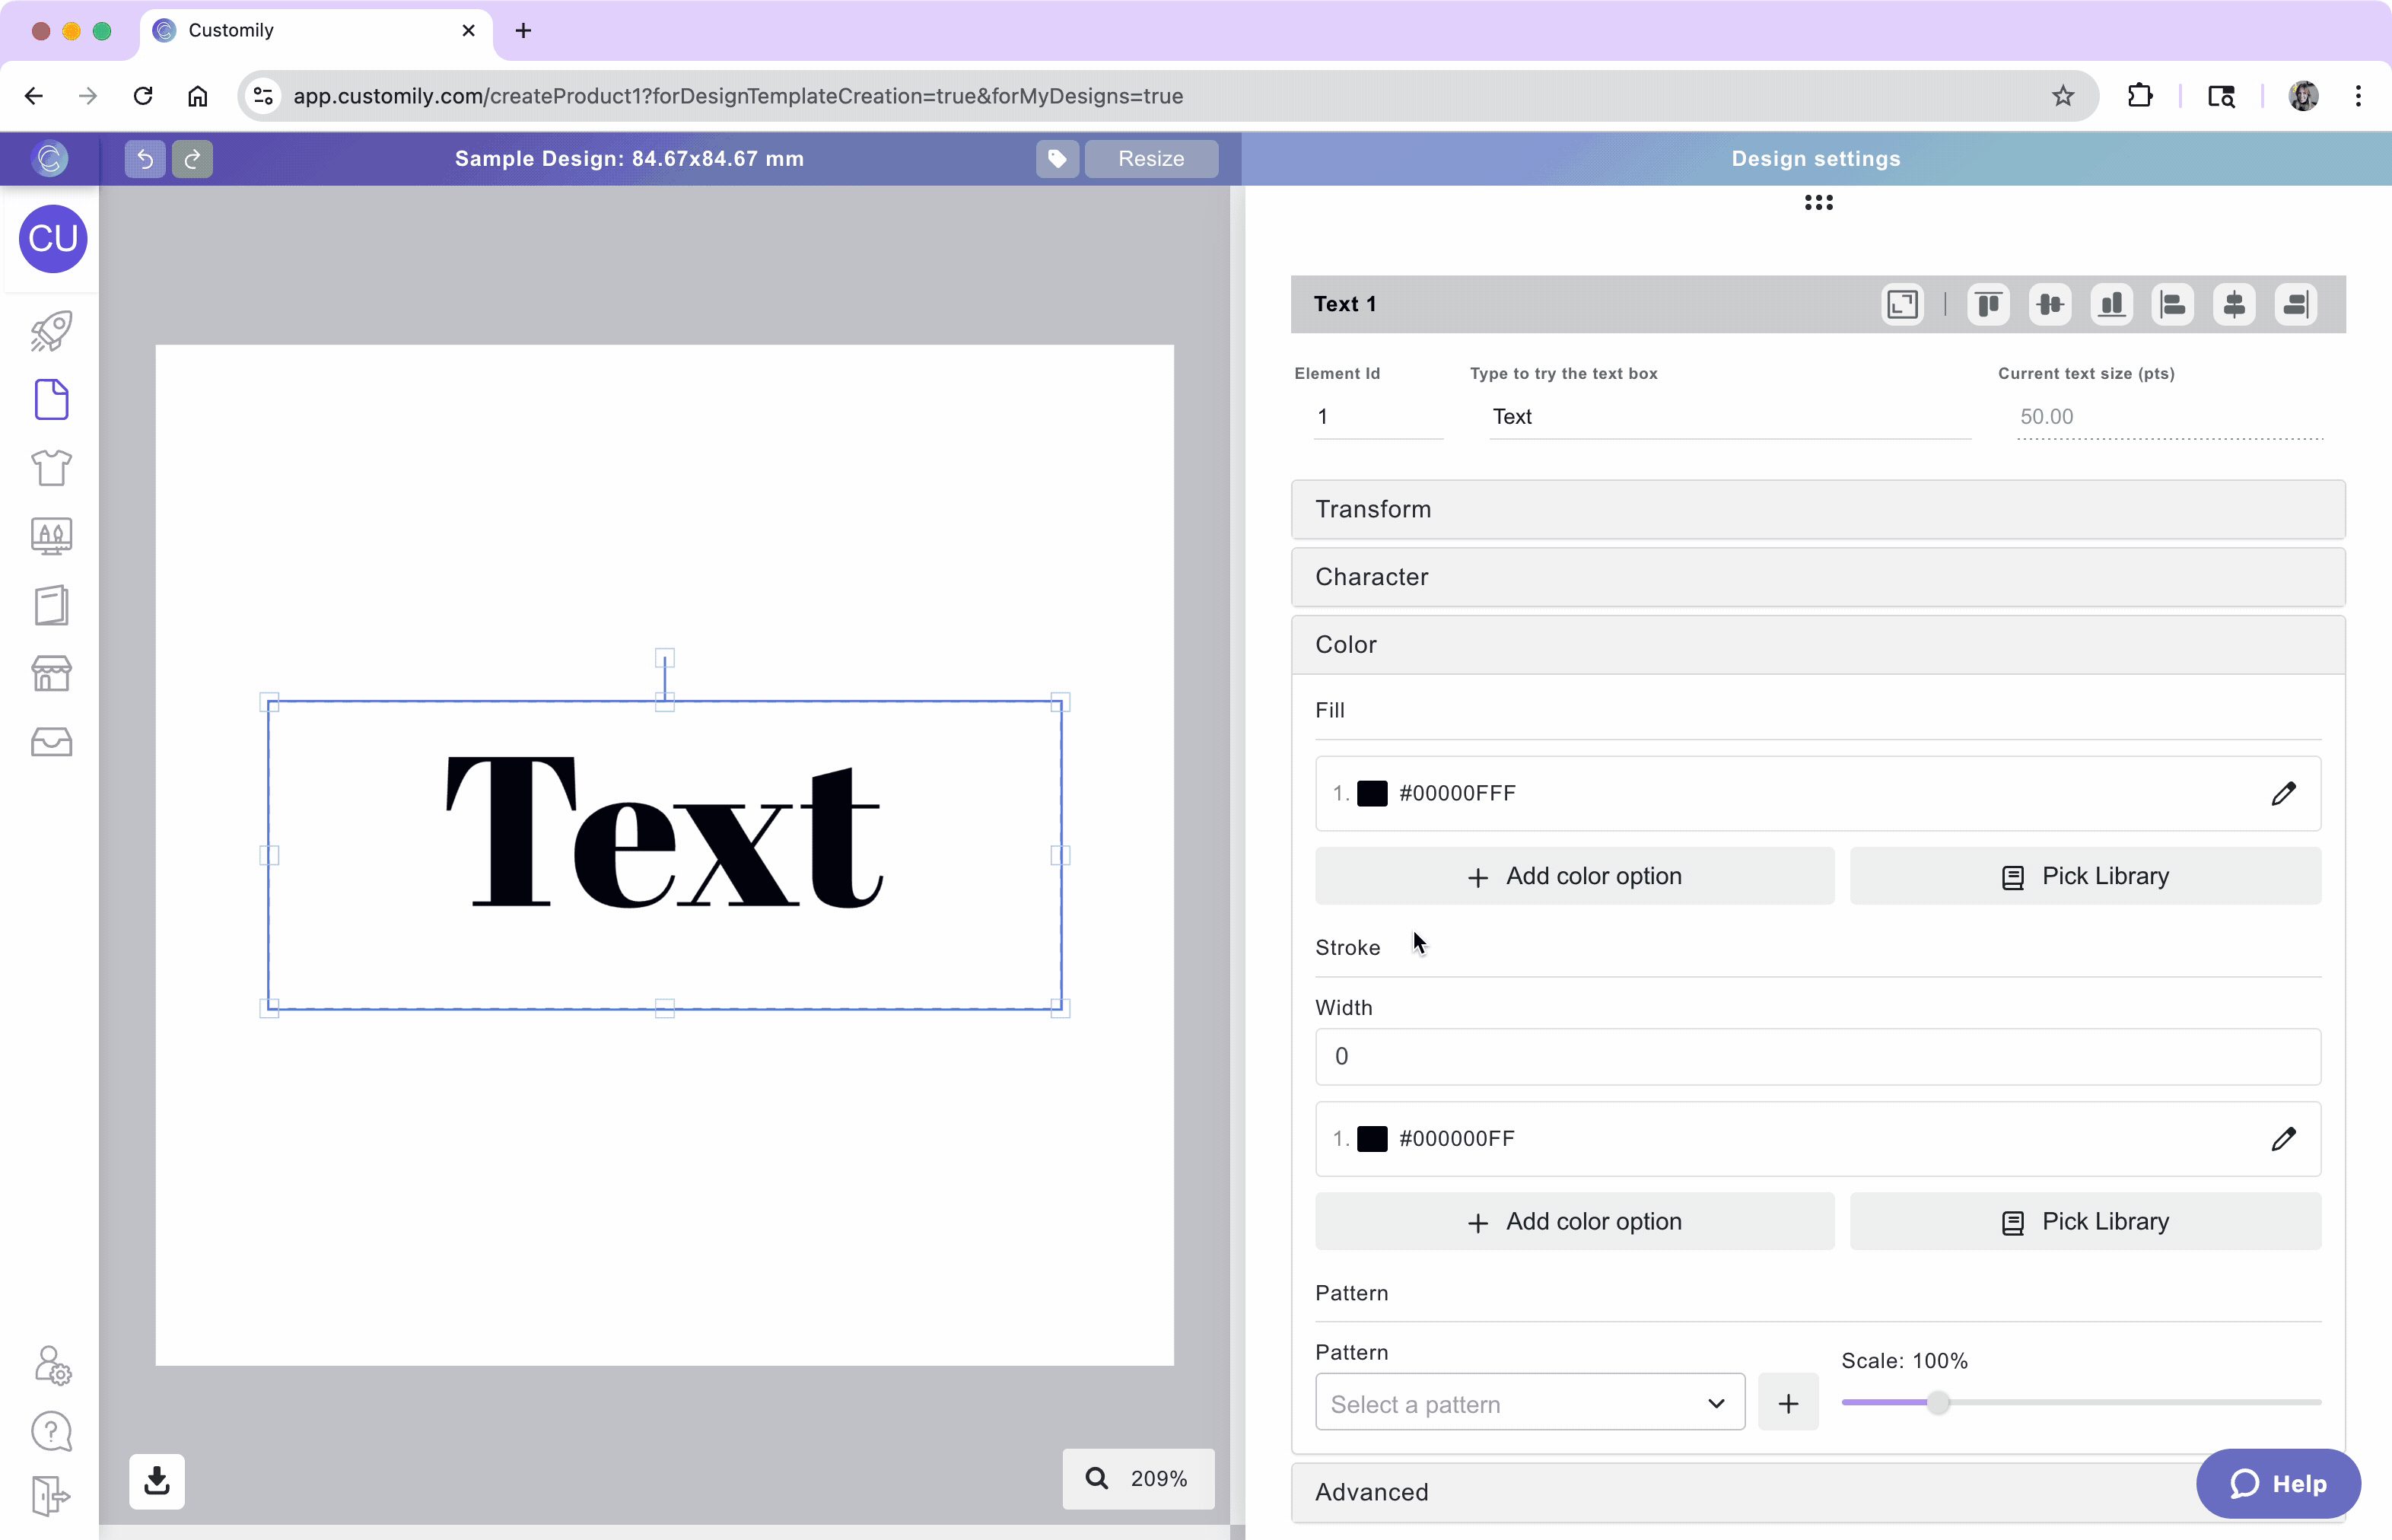Click the Resize button
The image size is (2392, 1540).
[1150, 159]
